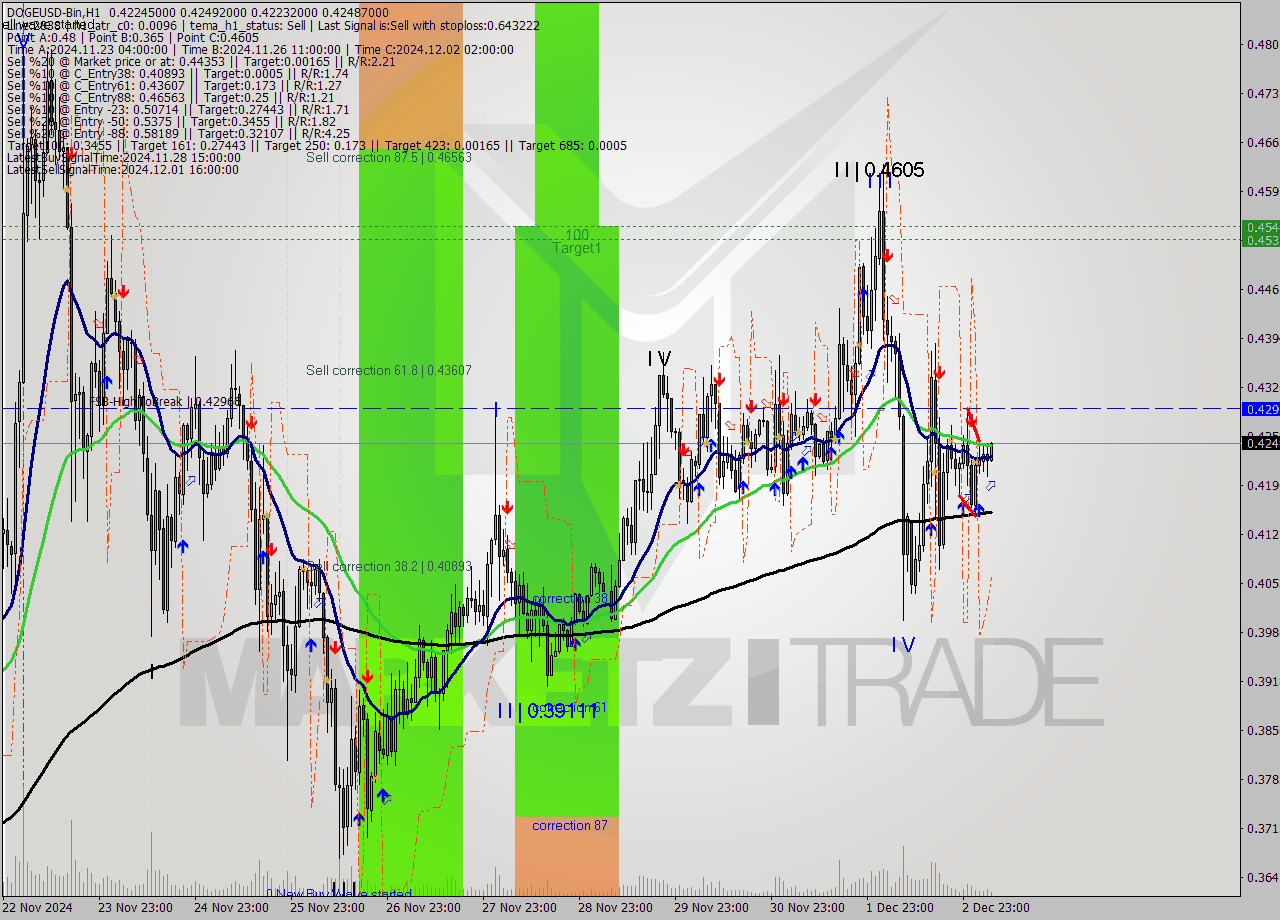Click the 'III 0.4605' wave peak label
This screenshot has height=920, width=1280.
tap(879, 170)
